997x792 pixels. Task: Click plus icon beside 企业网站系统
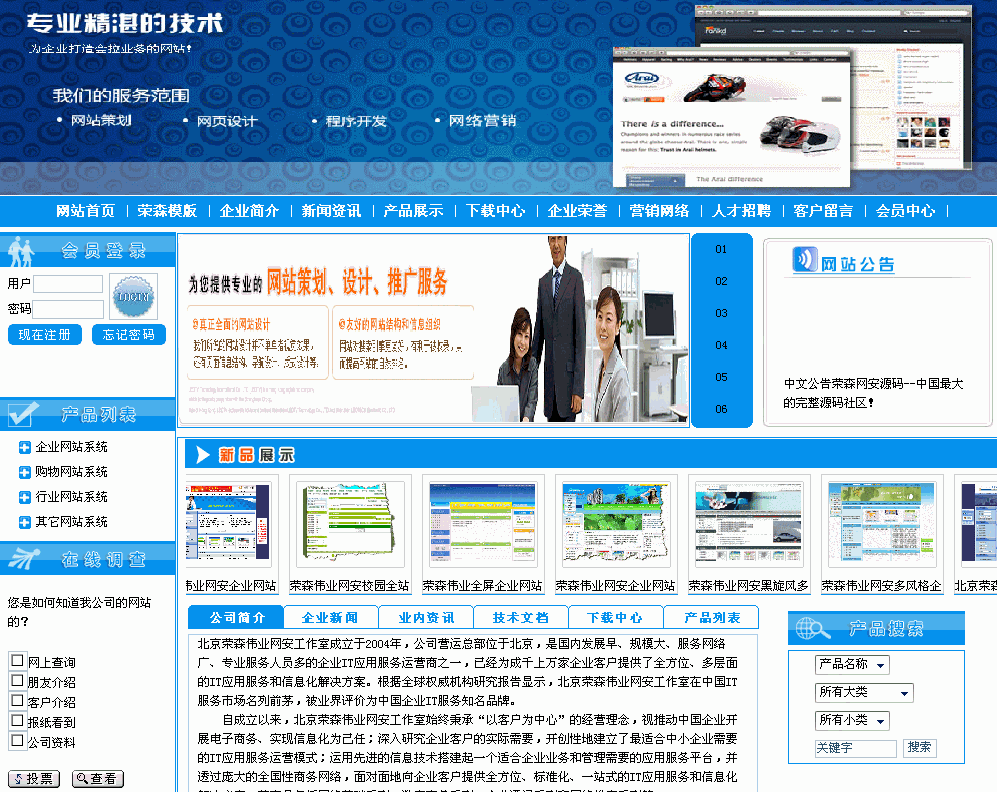[x=25, y=447]
